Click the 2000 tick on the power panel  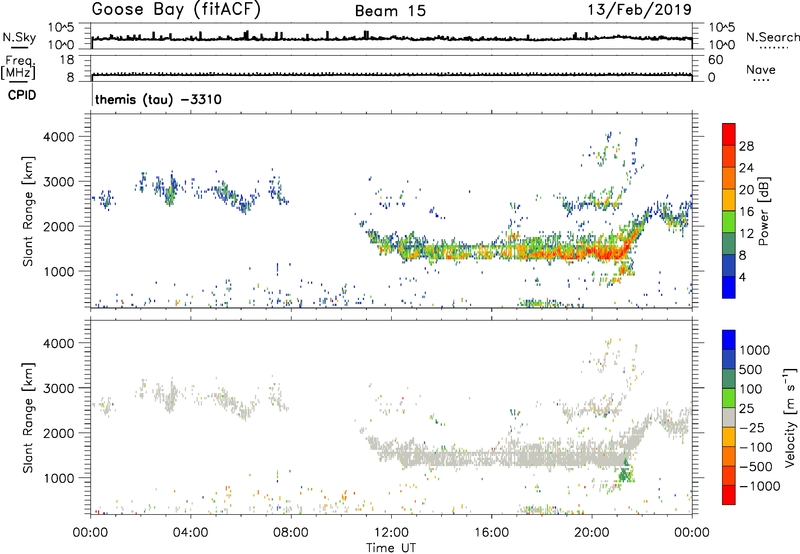[x=58, y=226]
